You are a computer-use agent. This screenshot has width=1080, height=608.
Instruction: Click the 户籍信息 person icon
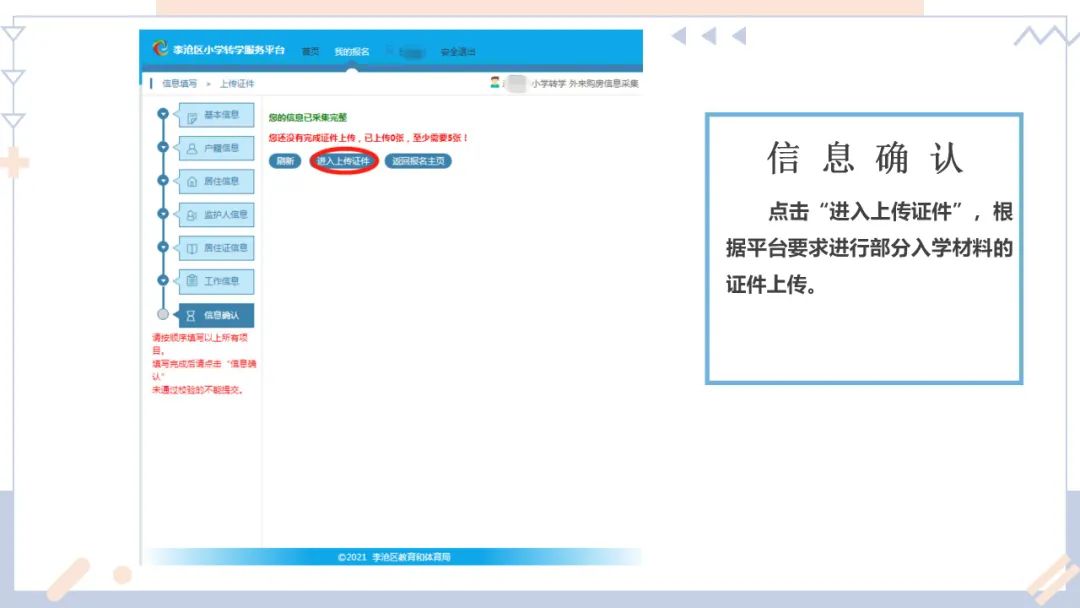(190, 148)
